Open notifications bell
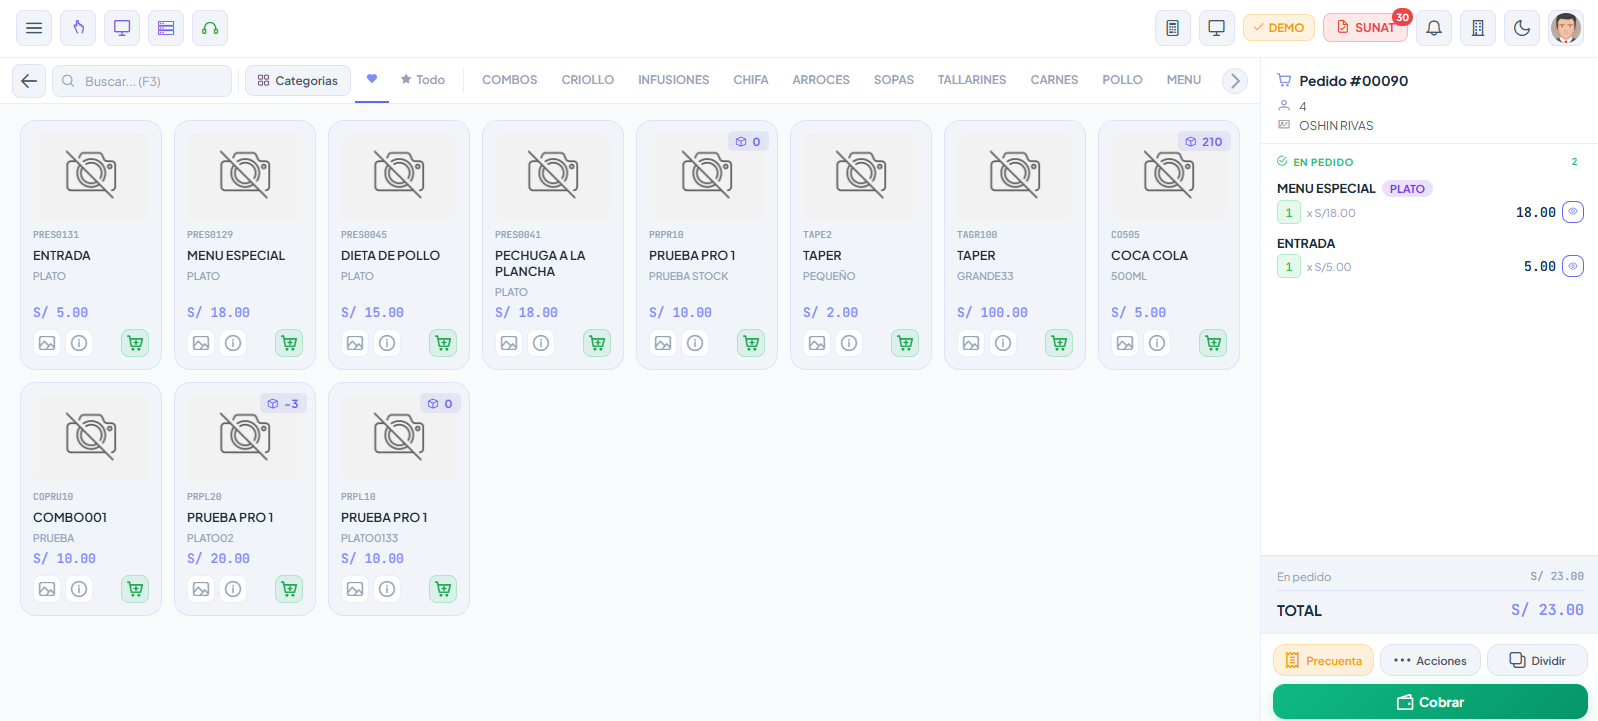Screen dimensions: 1598x721 (x=1434, y=28)
